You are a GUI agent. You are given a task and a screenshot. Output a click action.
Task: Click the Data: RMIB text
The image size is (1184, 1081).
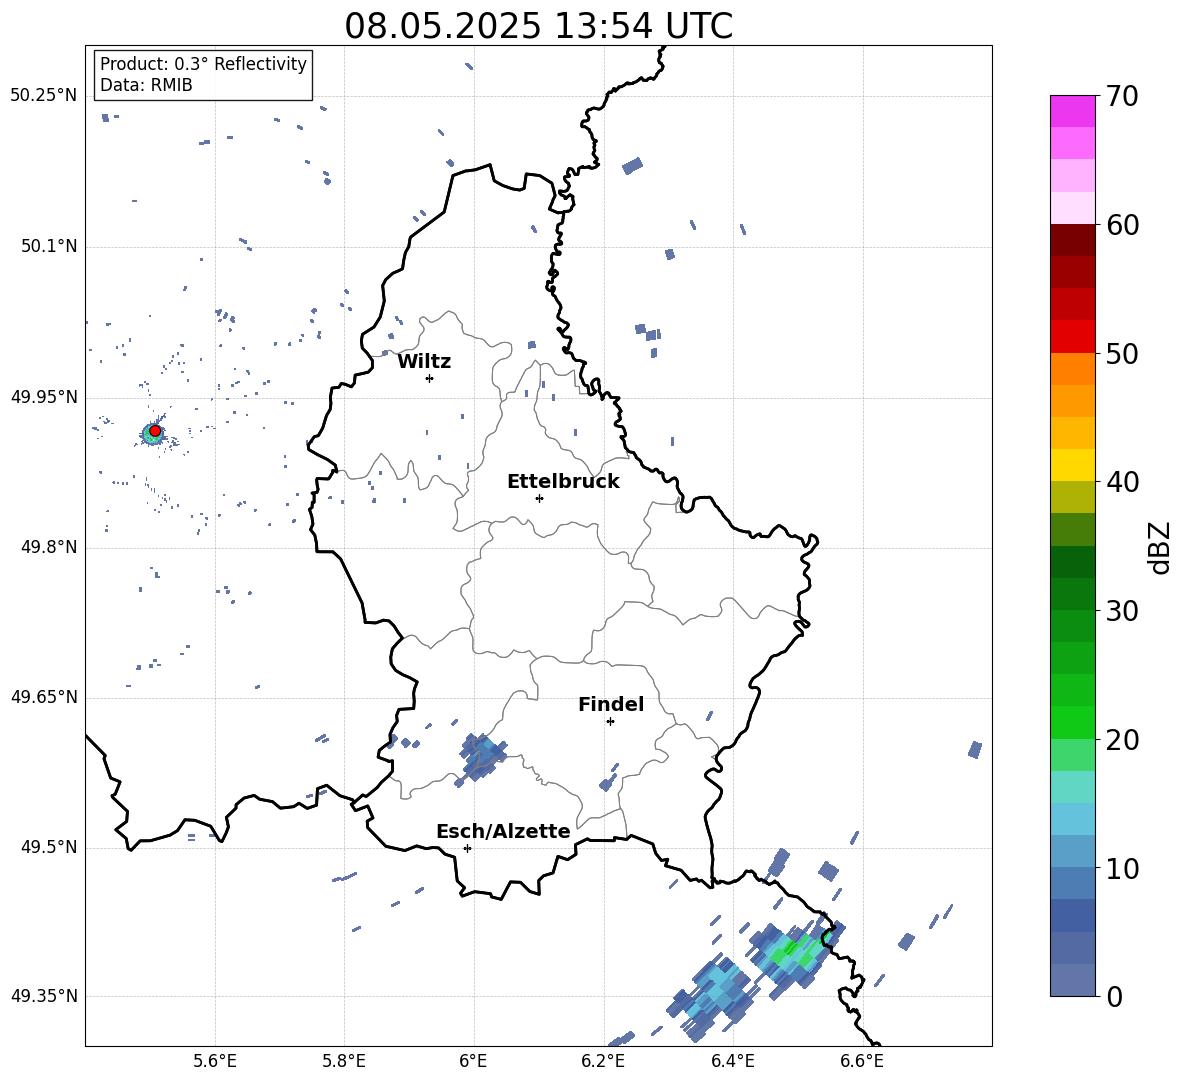[x=146, y=85]
